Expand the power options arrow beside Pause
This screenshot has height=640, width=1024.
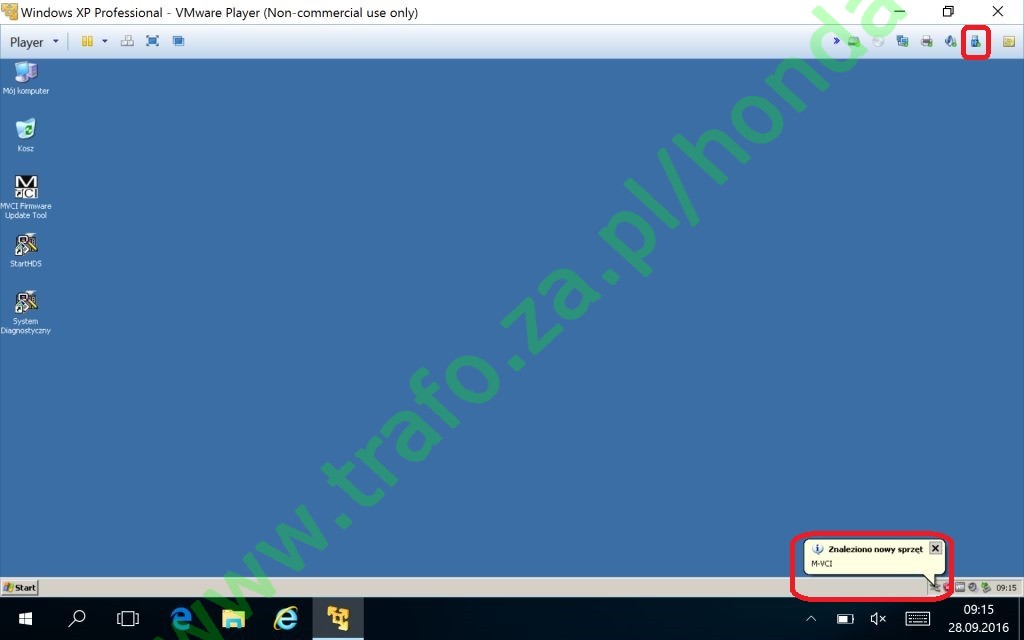104,41
